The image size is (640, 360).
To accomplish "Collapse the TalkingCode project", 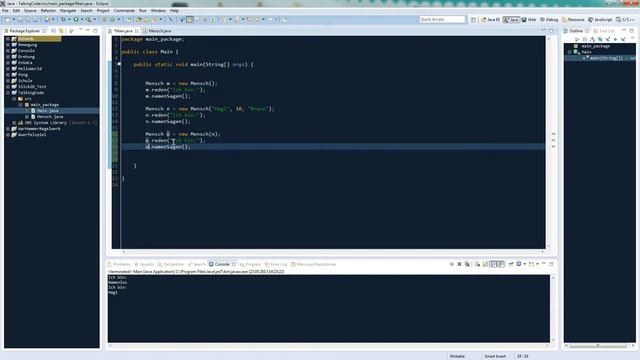I will pos(8,93).
